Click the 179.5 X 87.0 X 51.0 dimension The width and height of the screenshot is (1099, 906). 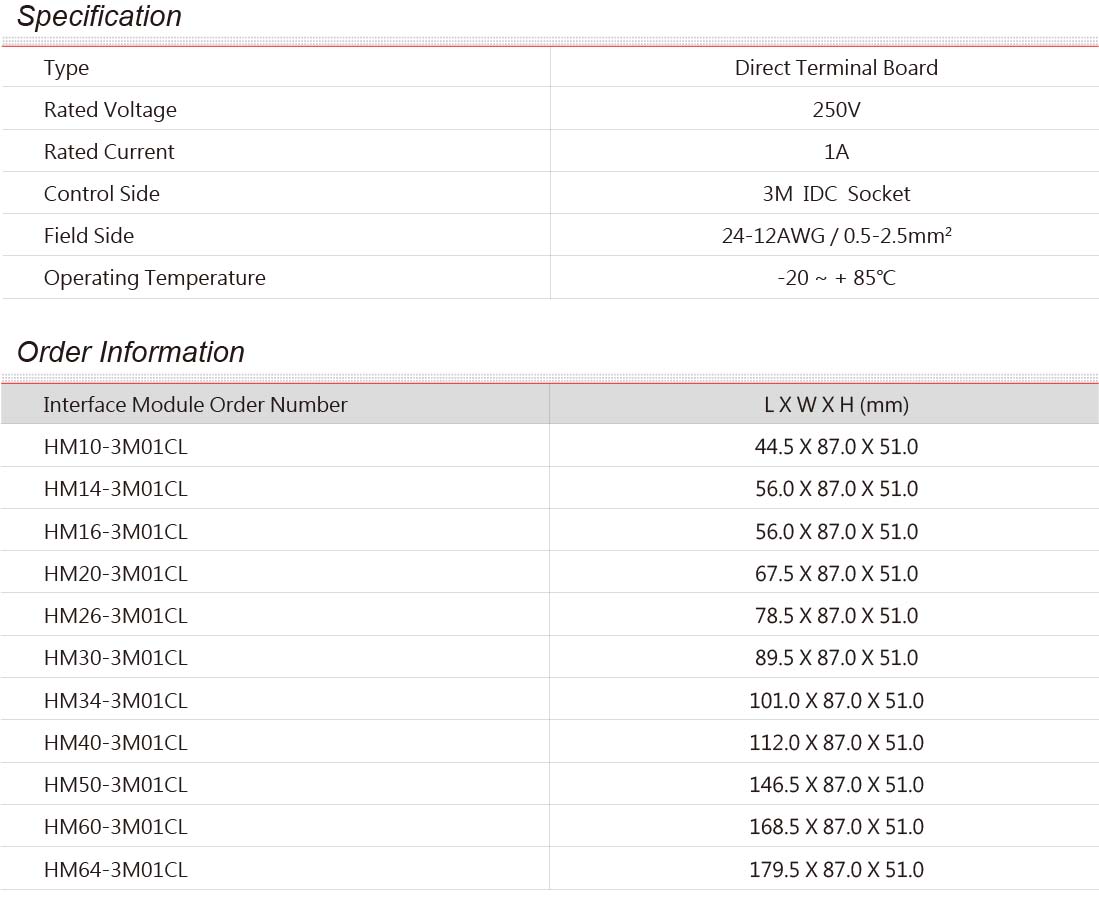(836, 870)
